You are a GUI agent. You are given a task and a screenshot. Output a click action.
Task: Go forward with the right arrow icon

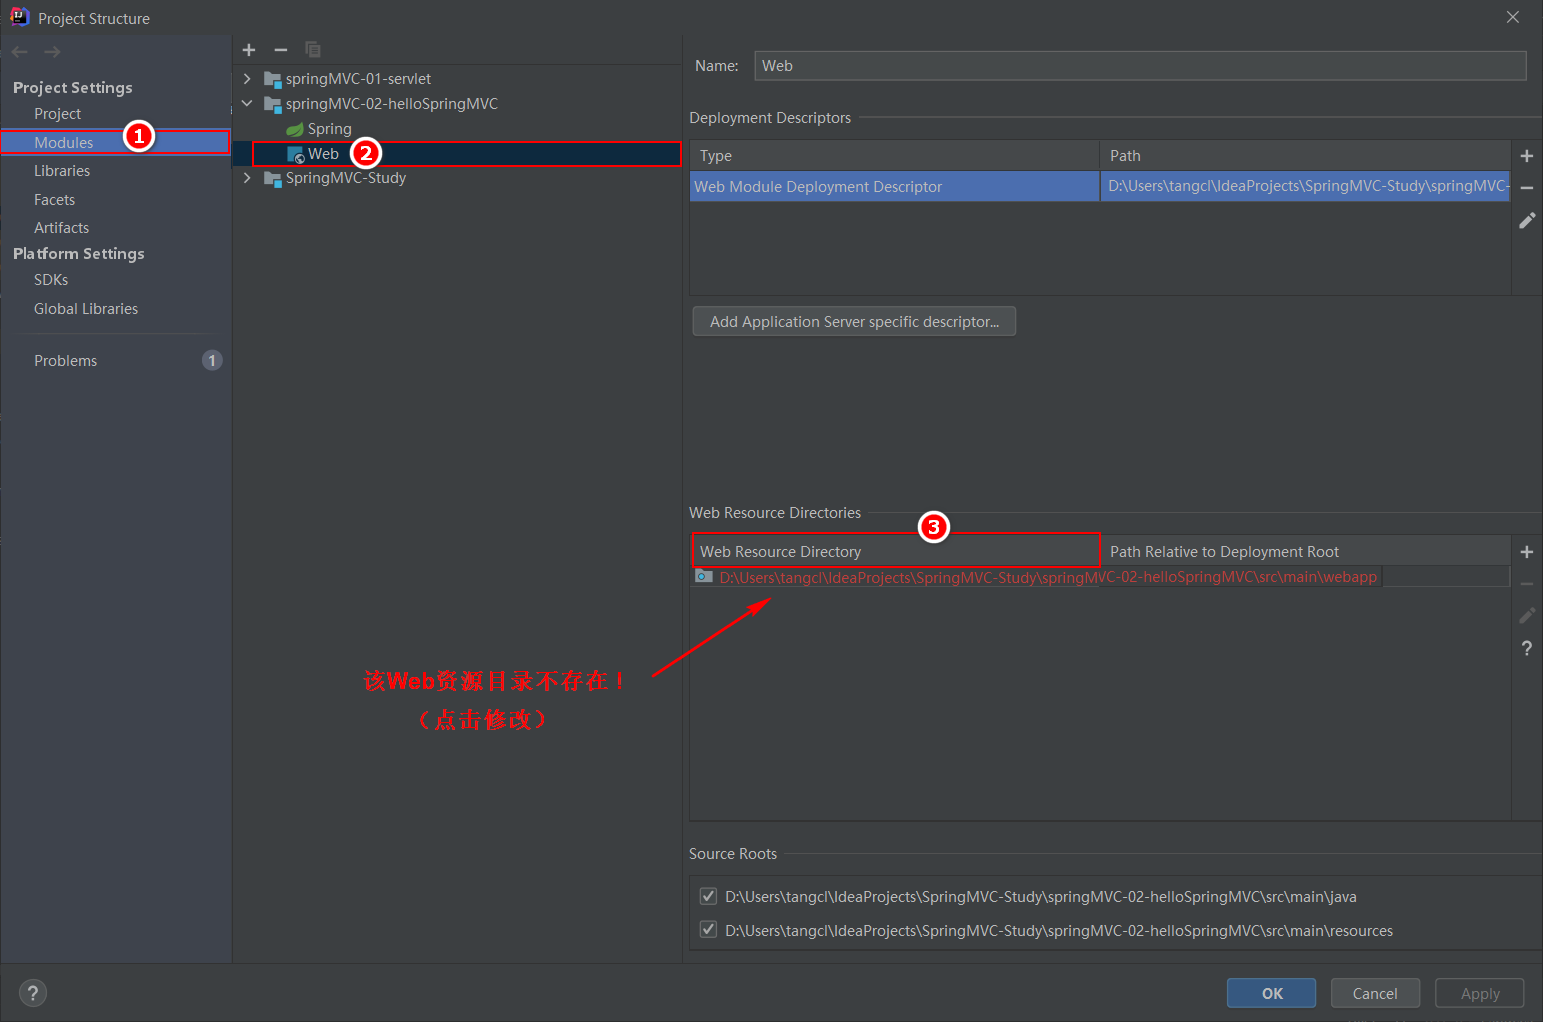click(x=52, y=52)
